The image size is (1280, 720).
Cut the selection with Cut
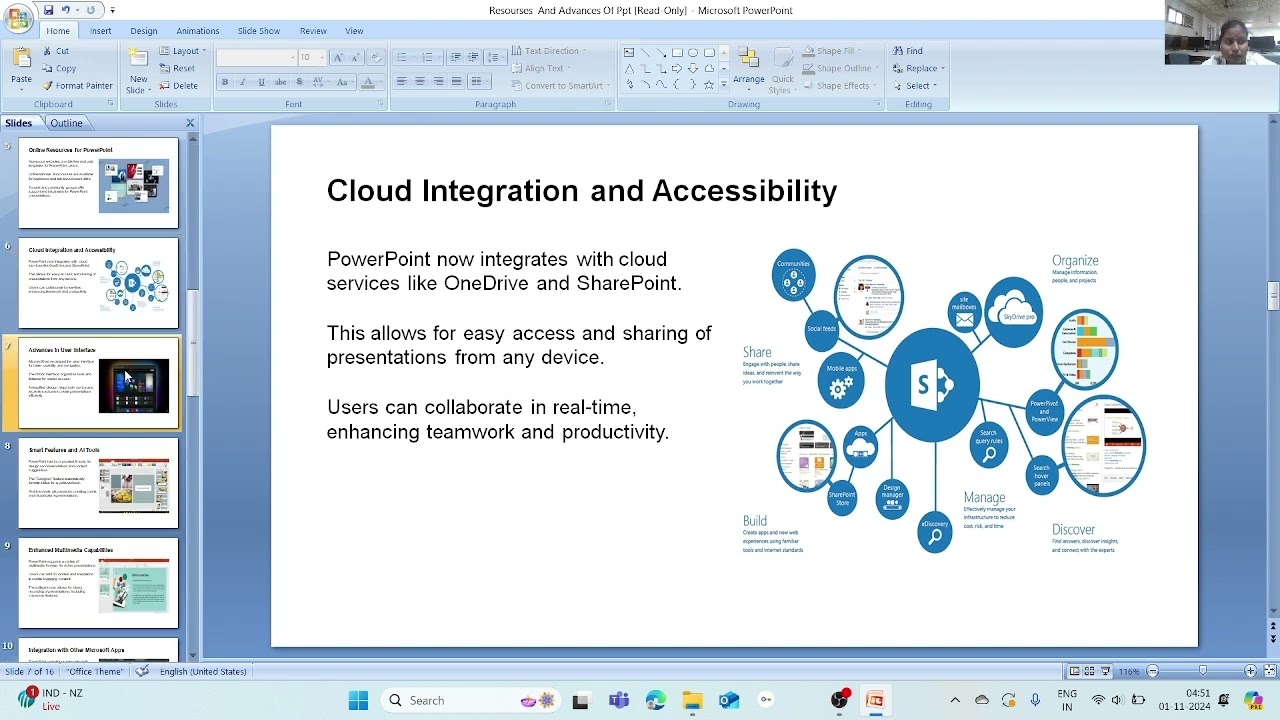tap(56, 51)
